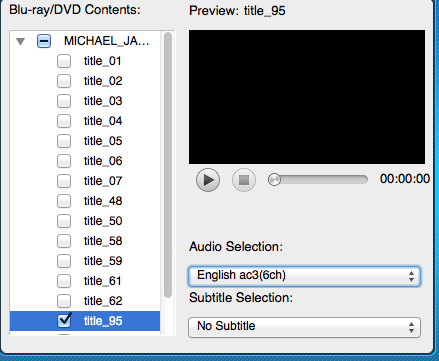The image size is (439, 361).
Task: Click the 00:00:00 playback time readout
Action: tap(405, 179)
